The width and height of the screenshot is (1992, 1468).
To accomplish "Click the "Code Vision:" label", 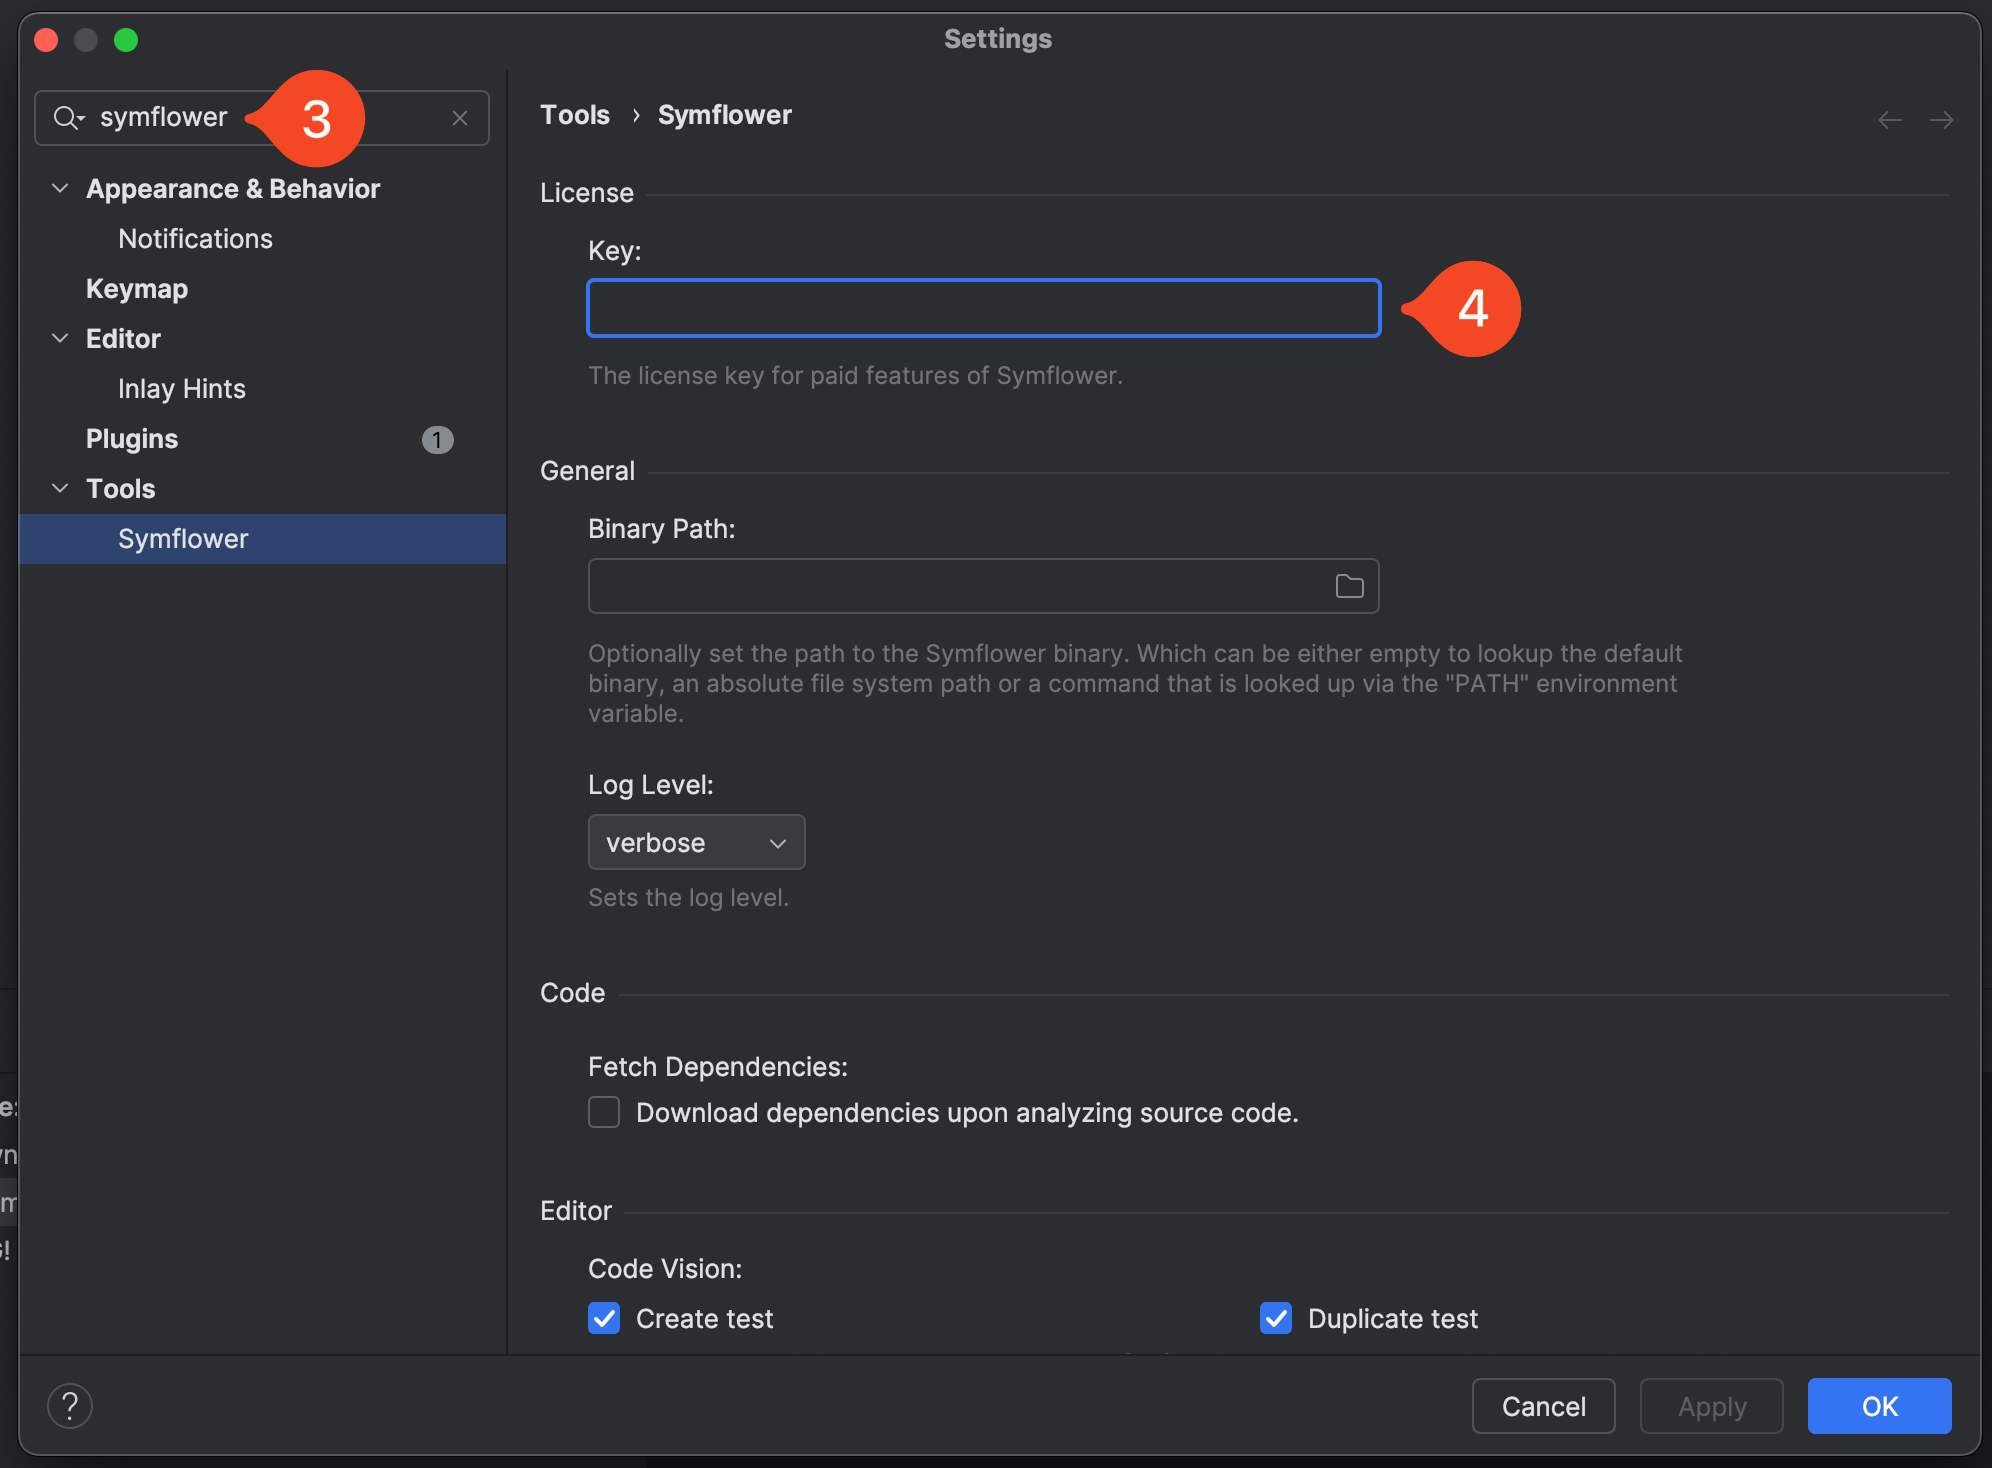I will click(665, 1269).
